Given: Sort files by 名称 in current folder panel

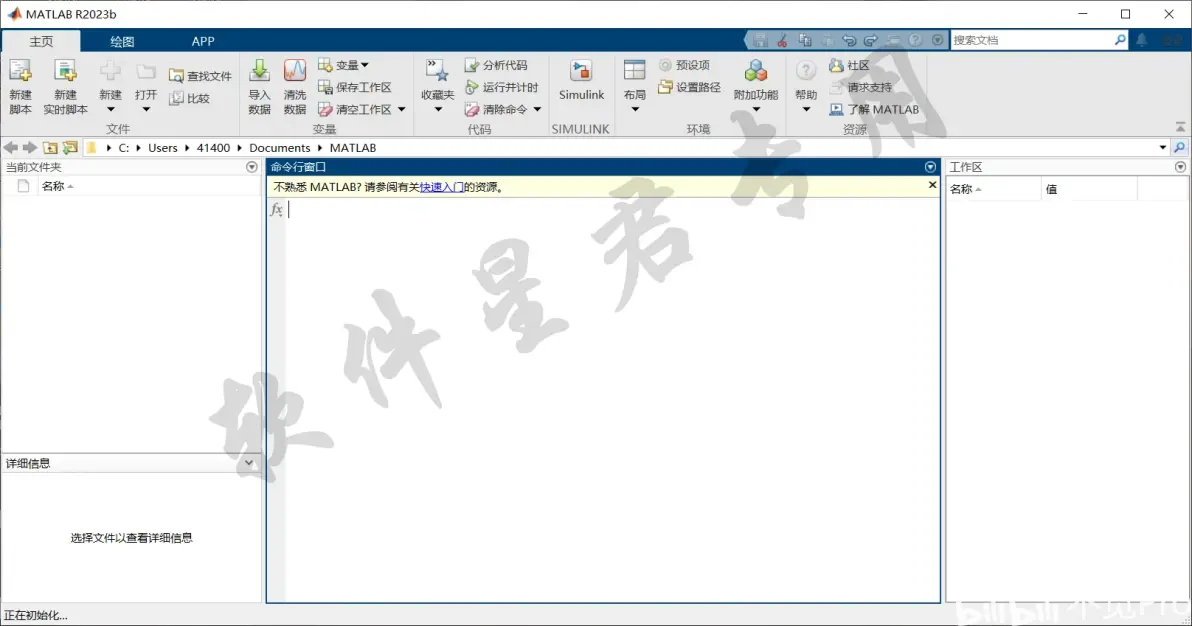Looking at the screenshot, I should 57,186.
